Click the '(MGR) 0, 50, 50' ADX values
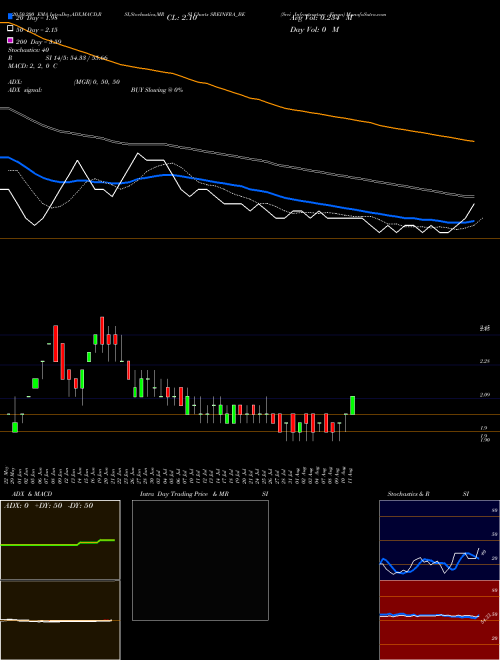This screenshot has width=500, height=660. tap(97, 82)
